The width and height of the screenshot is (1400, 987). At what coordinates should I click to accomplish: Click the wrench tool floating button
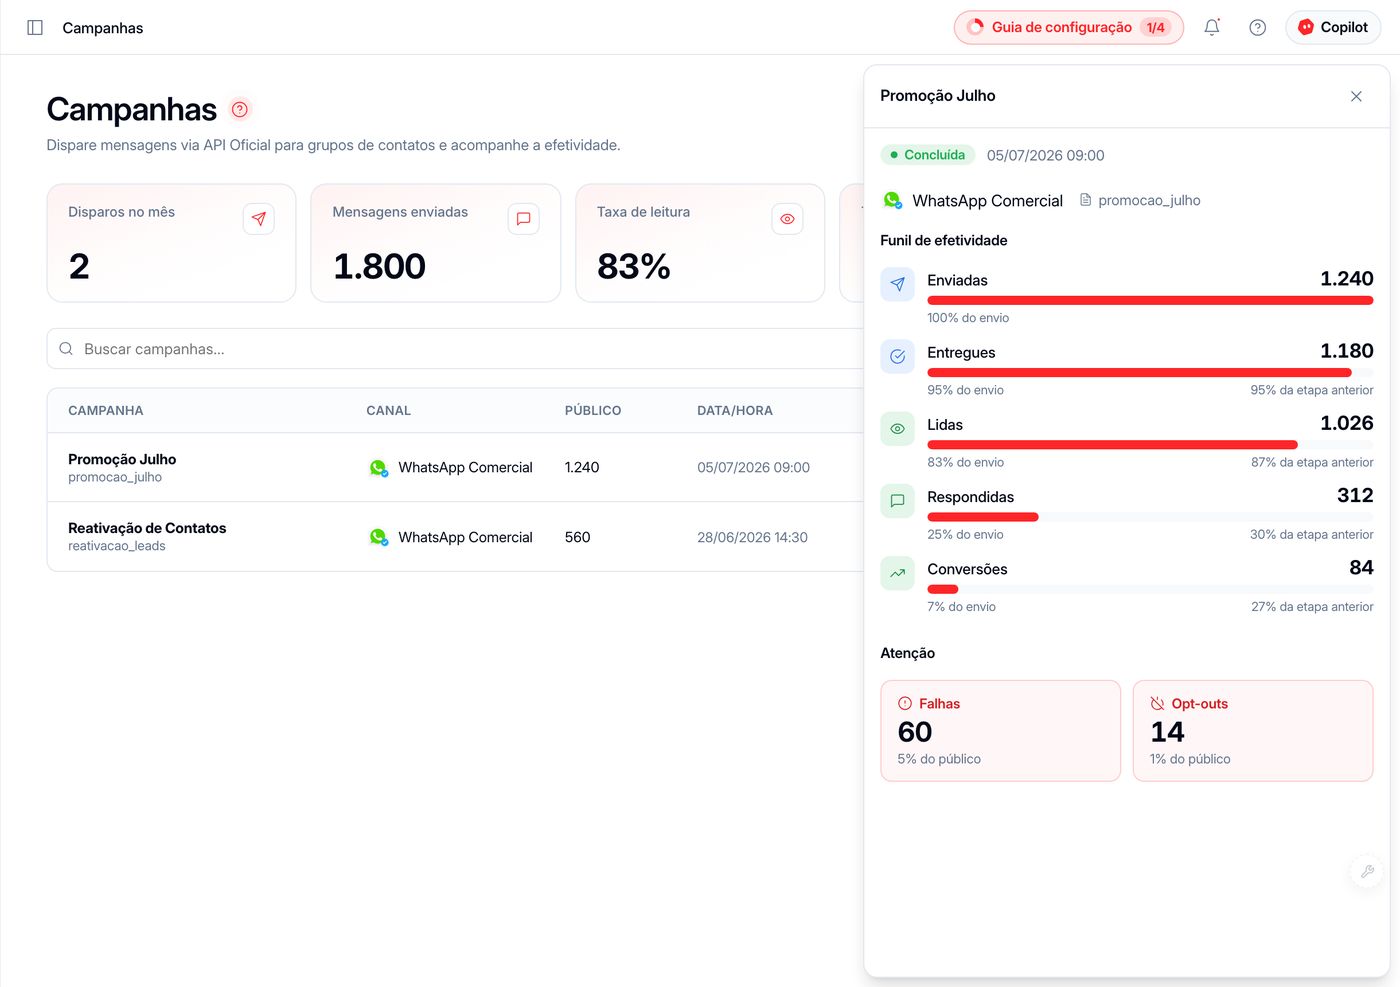tap(1367, 872)
